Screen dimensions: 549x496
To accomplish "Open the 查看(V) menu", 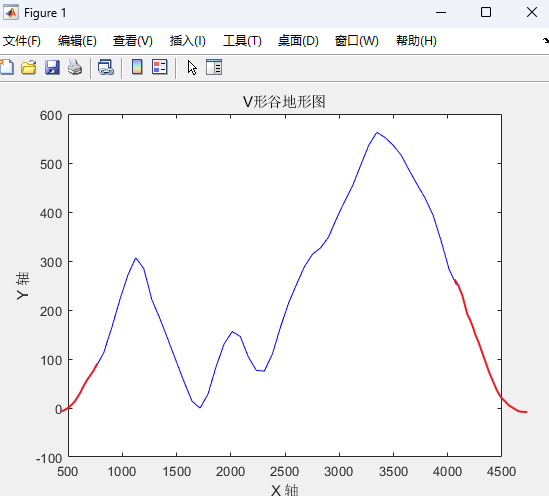I will coord(133,41).
